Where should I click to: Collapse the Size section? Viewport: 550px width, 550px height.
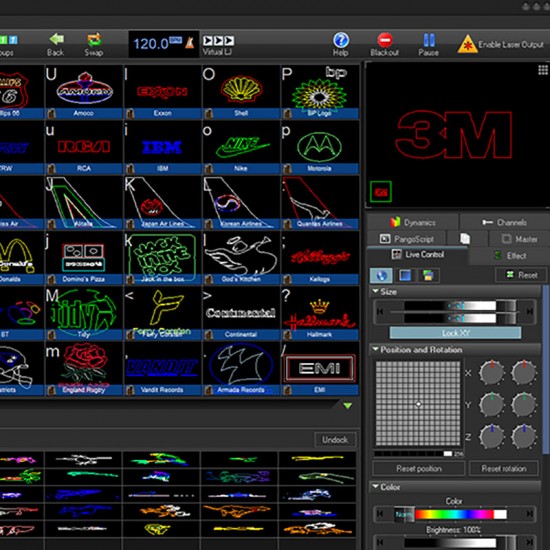(376, 291)
